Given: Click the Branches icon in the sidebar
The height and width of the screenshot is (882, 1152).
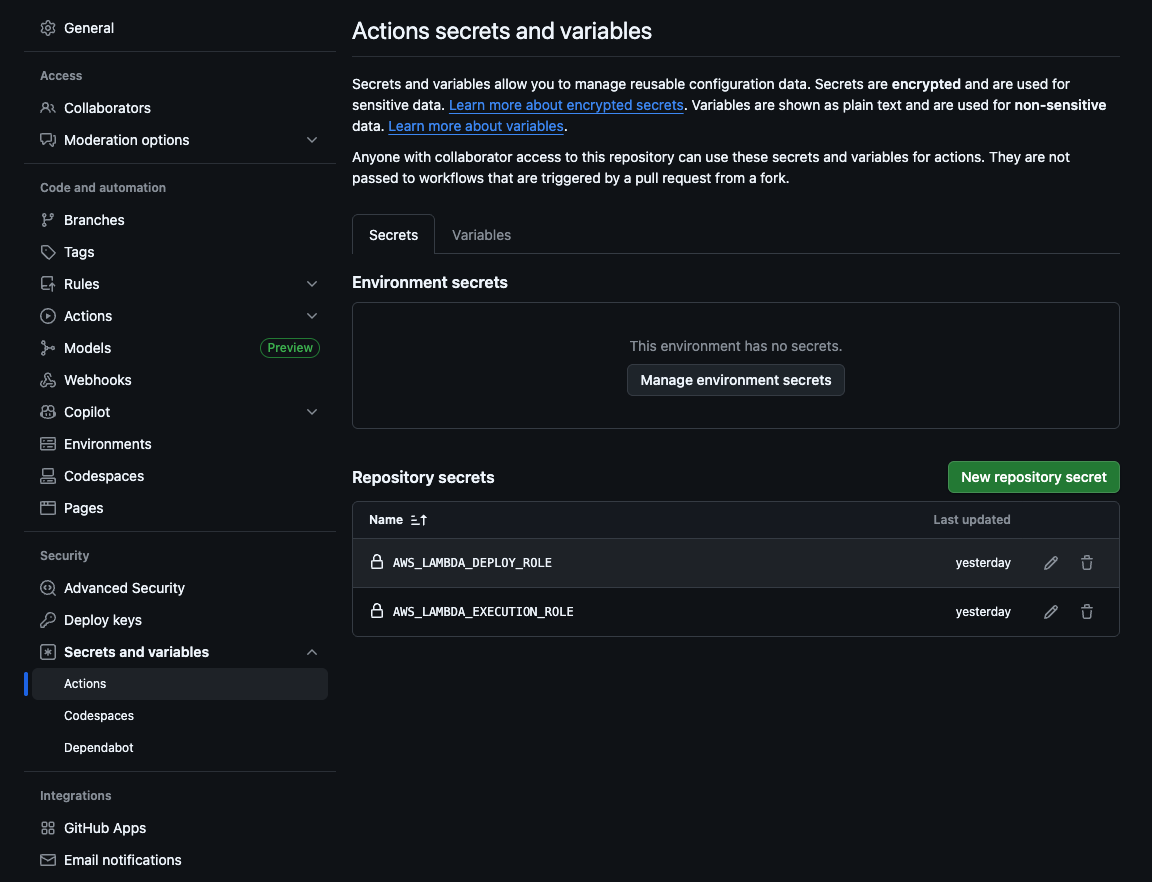Looking at the screenshot, I should pyautogui.click(x=47, y=219).
